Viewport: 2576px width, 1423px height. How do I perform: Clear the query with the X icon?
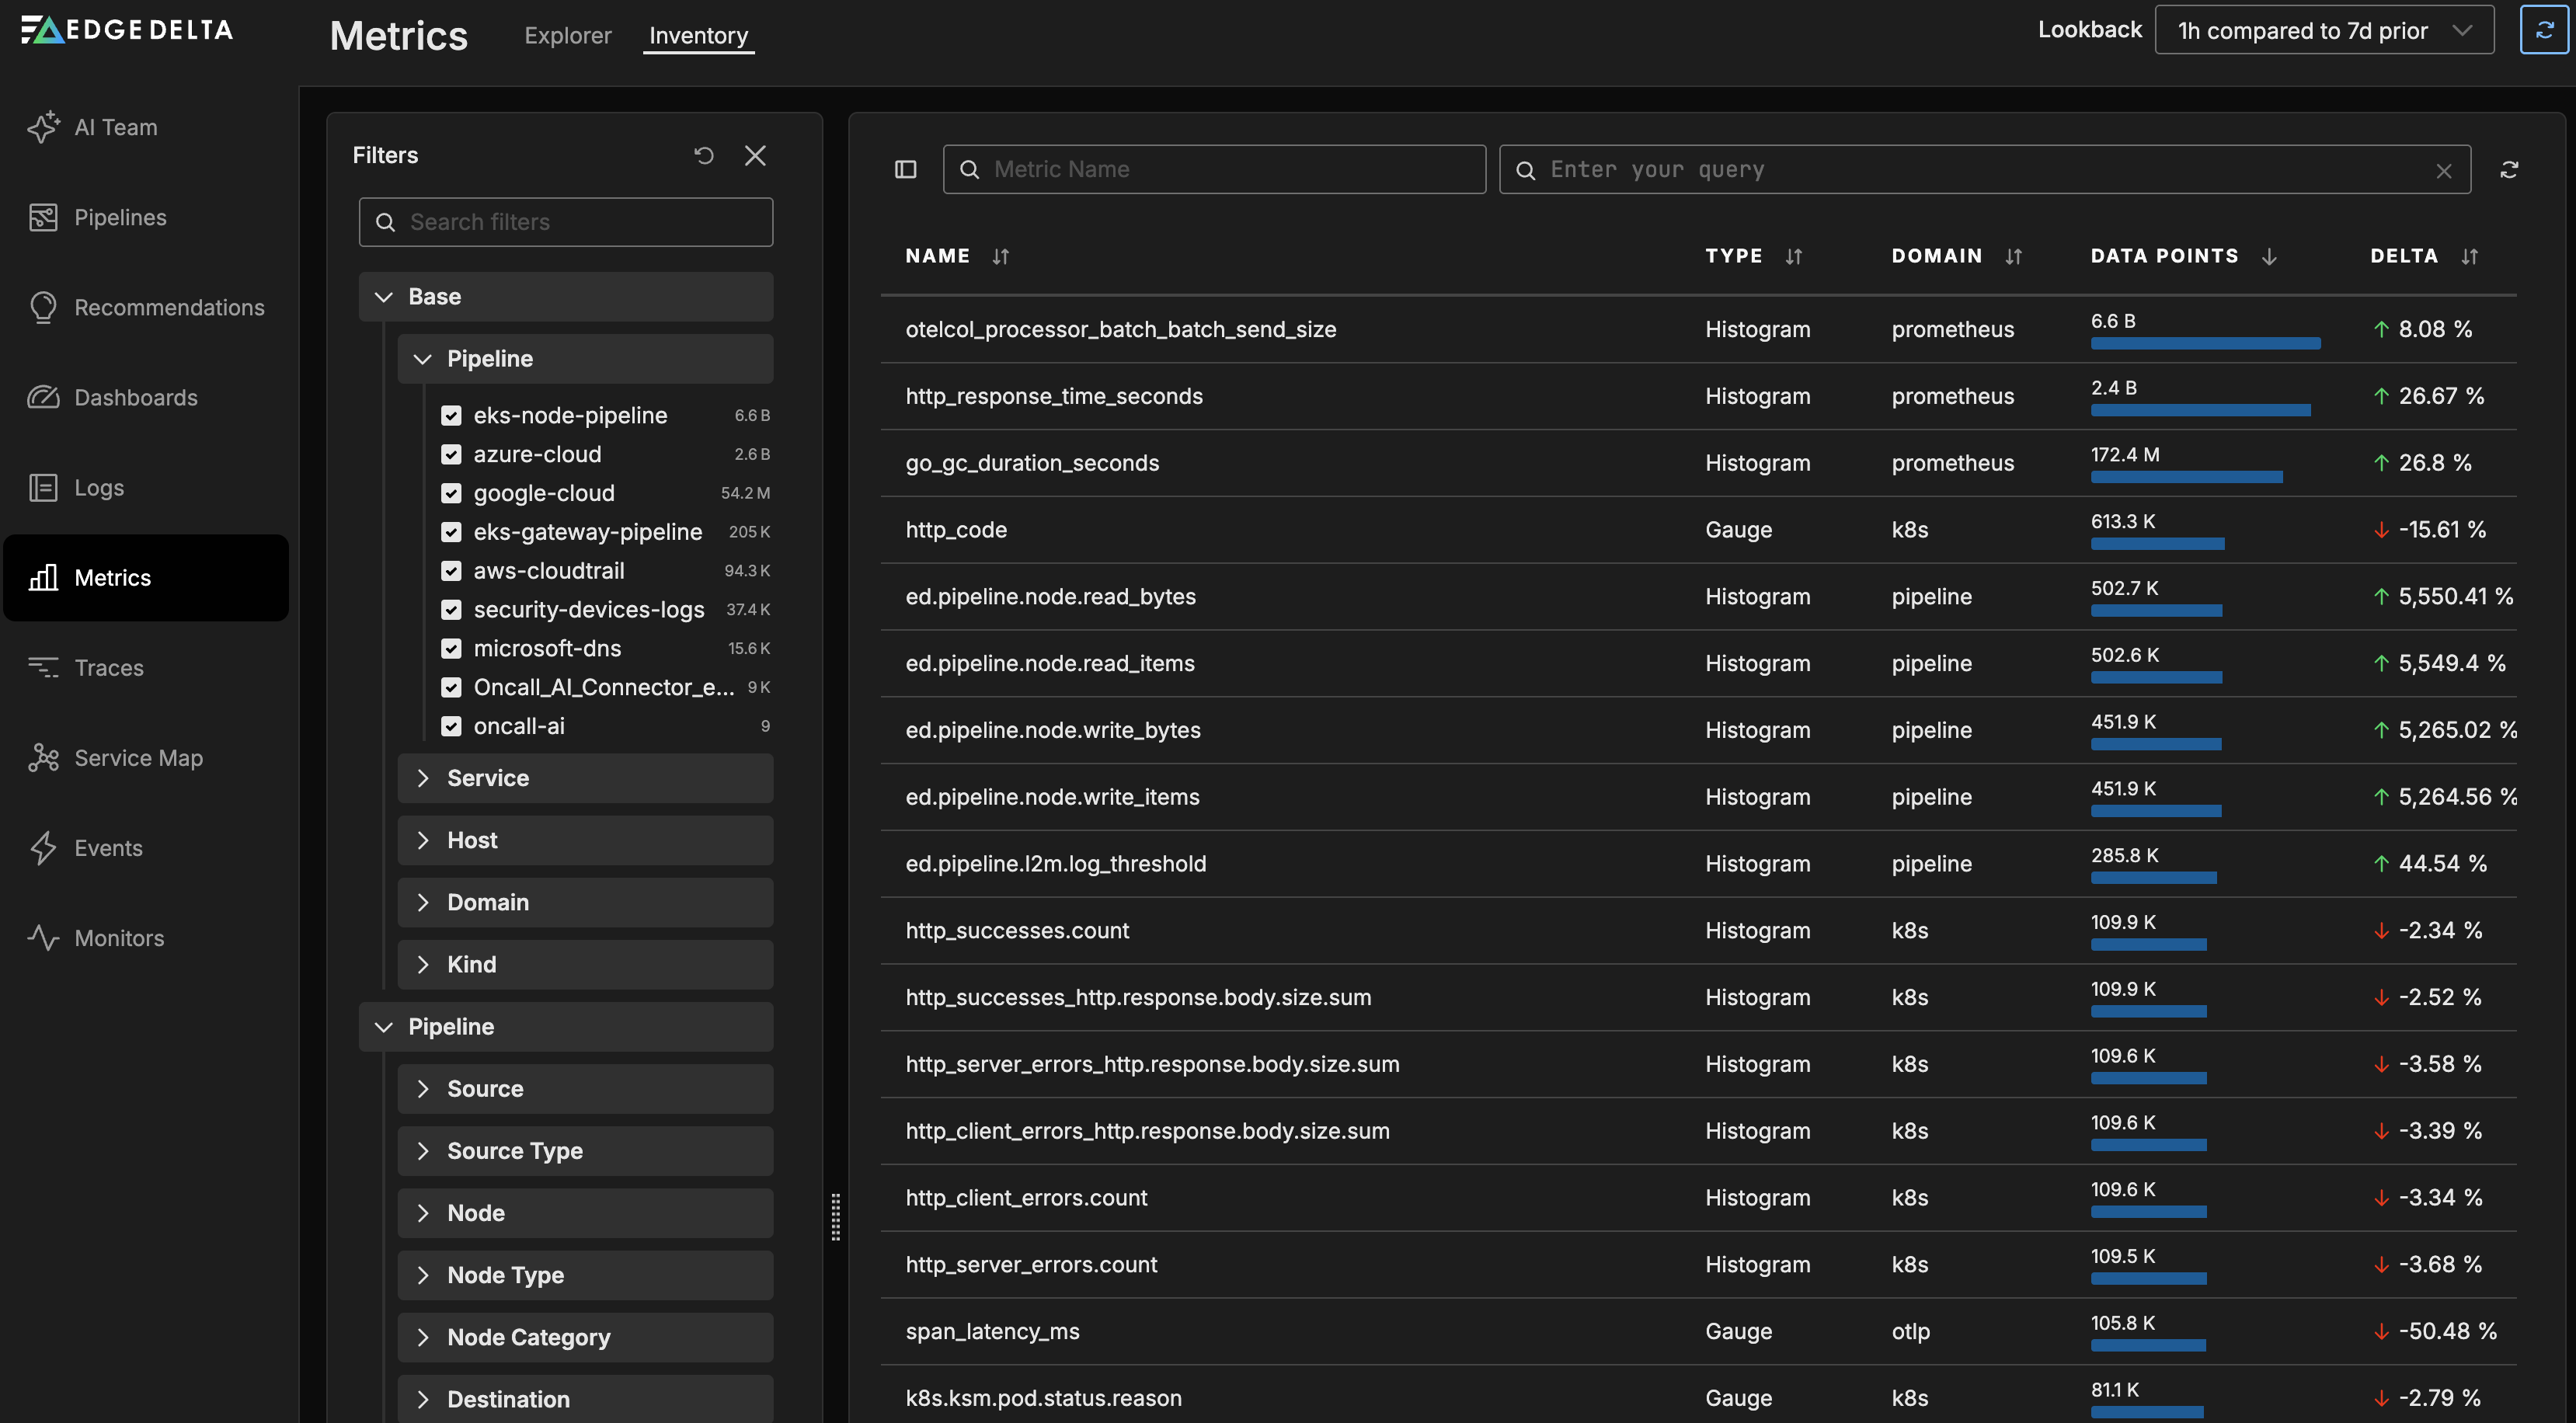pos(2443,171)
